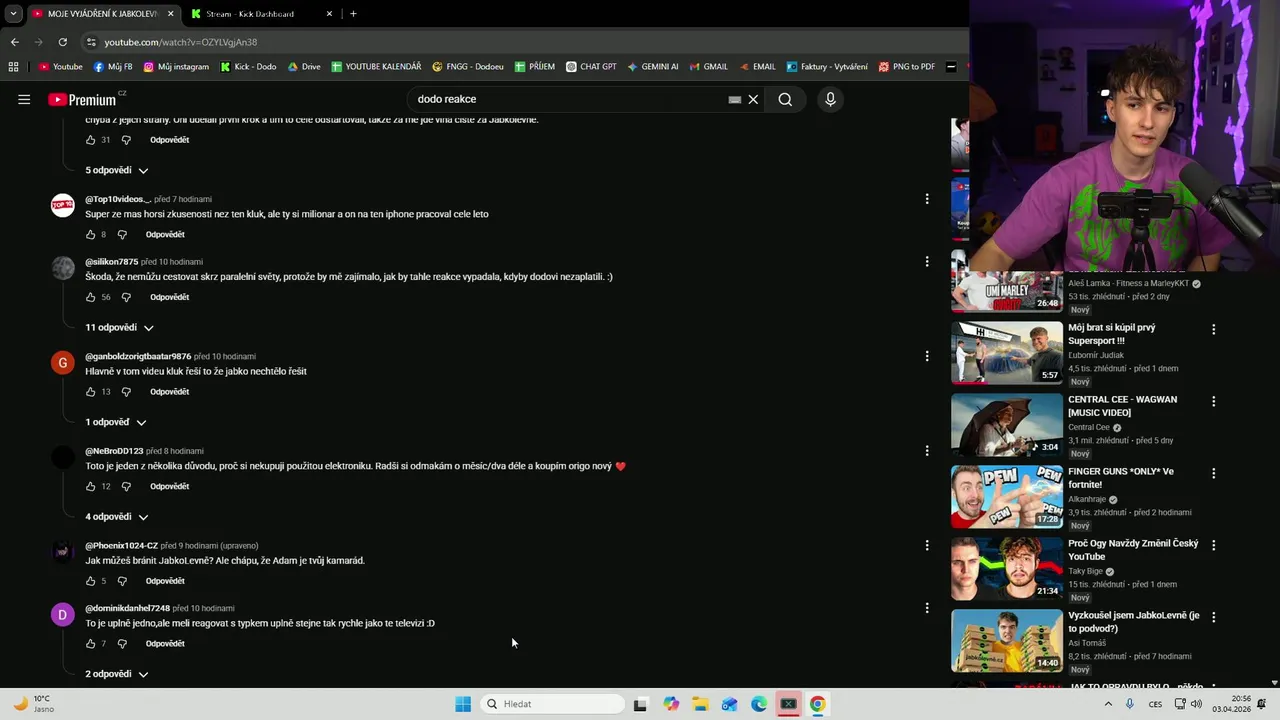Clear the search box with X icon
Viewport: 1280px width, 720px height.
[753, 99]
